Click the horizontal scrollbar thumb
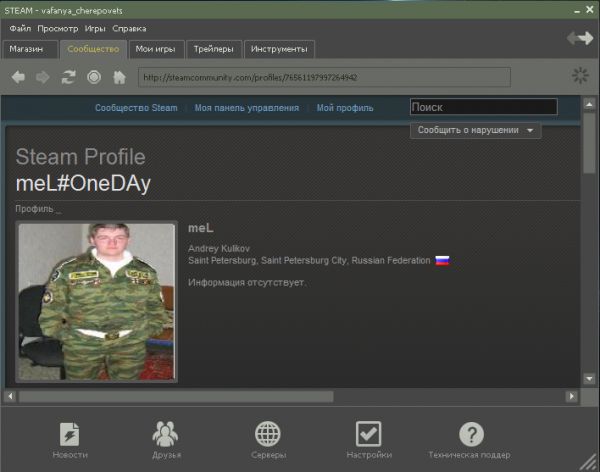Screen dimensions: 600x472 [x=176, y=396]
